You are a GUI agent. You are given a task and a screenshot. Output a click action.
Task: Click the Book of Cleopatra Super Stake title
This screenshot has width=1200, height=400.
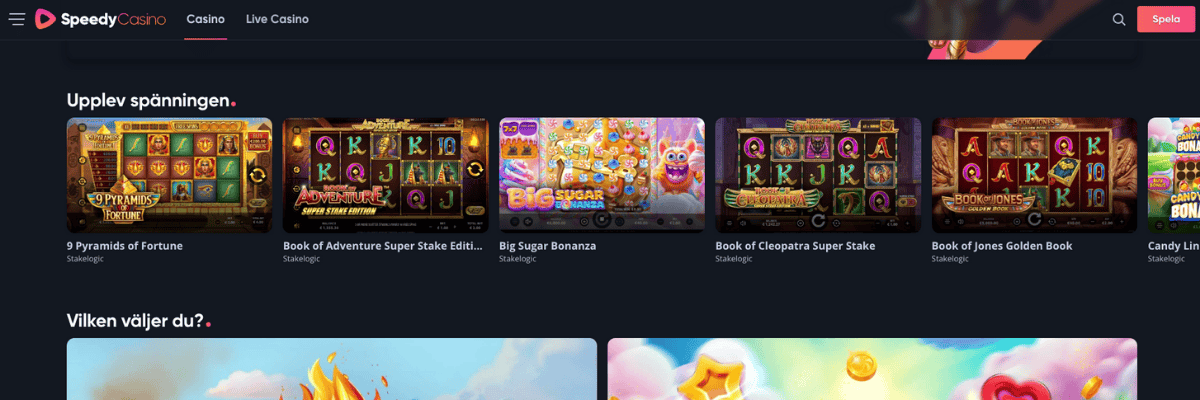795,246
